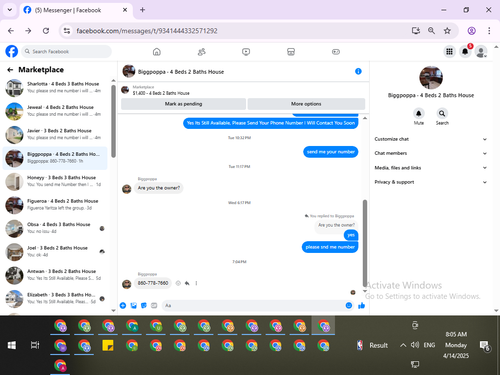The image size is (500, 375).
Task: Open the Figueroa 4 Beds 2 Baths conversation
Action: pos(55,205)
